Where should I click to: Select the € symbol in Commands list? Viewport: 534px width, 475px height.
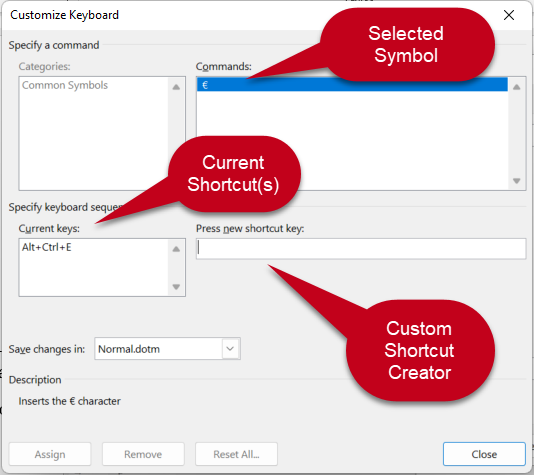point(352,85)
